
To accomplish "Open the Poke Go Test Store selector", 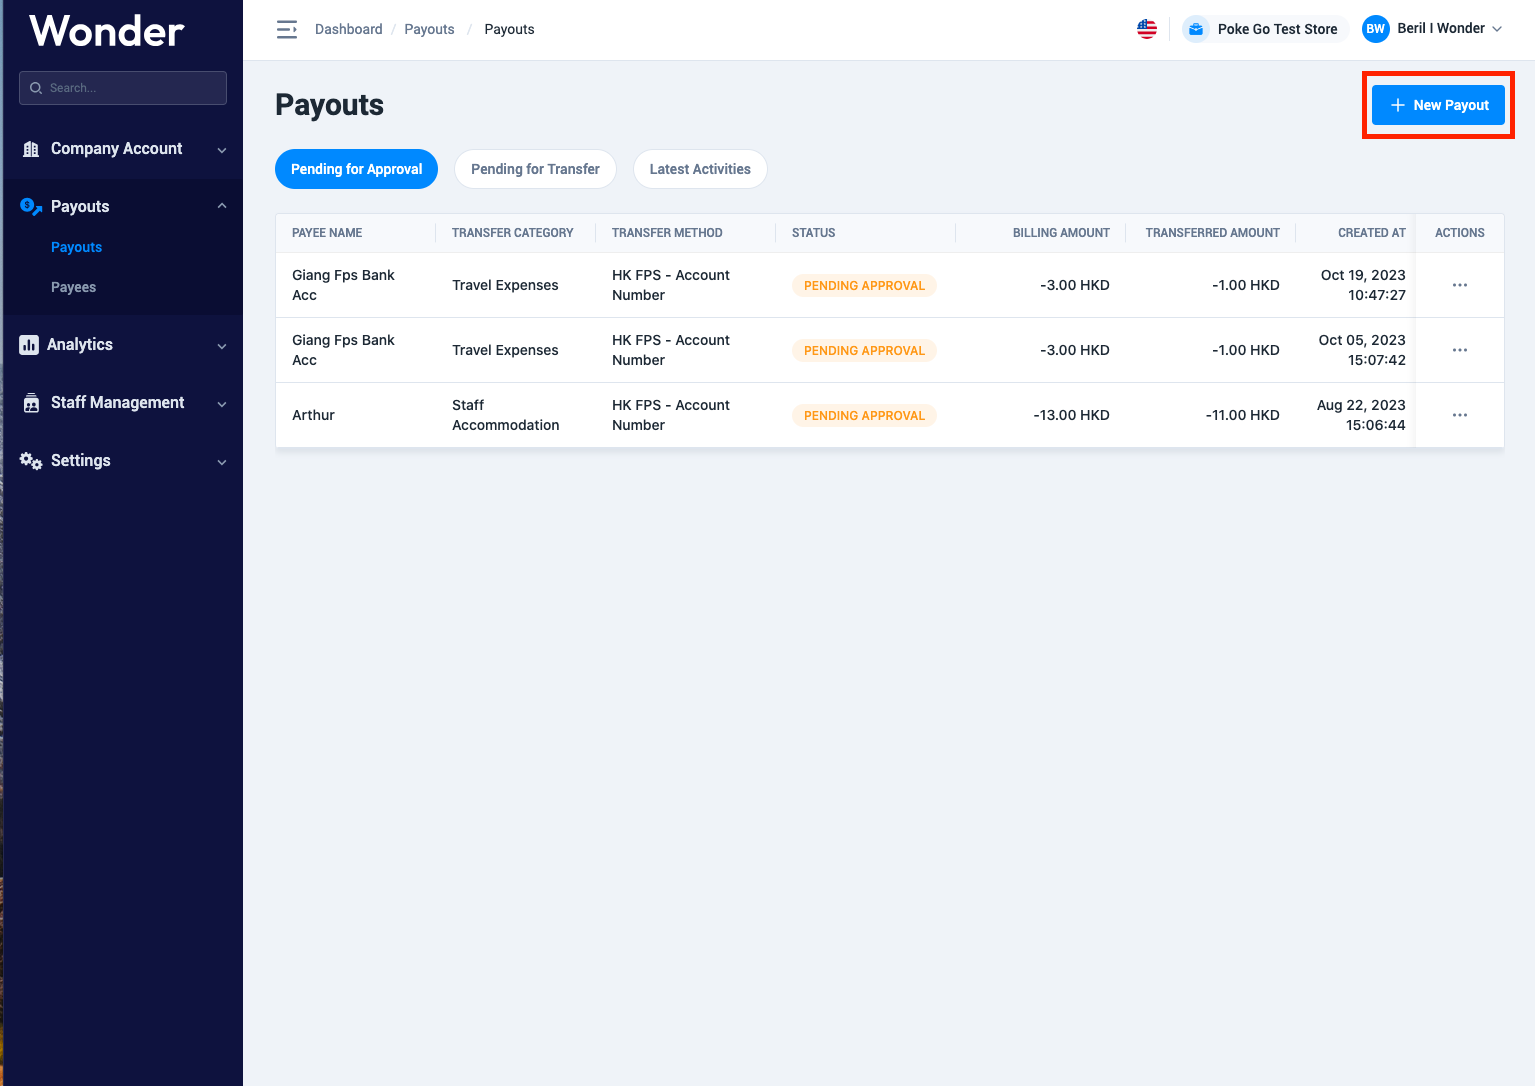I will [1265, 29].
